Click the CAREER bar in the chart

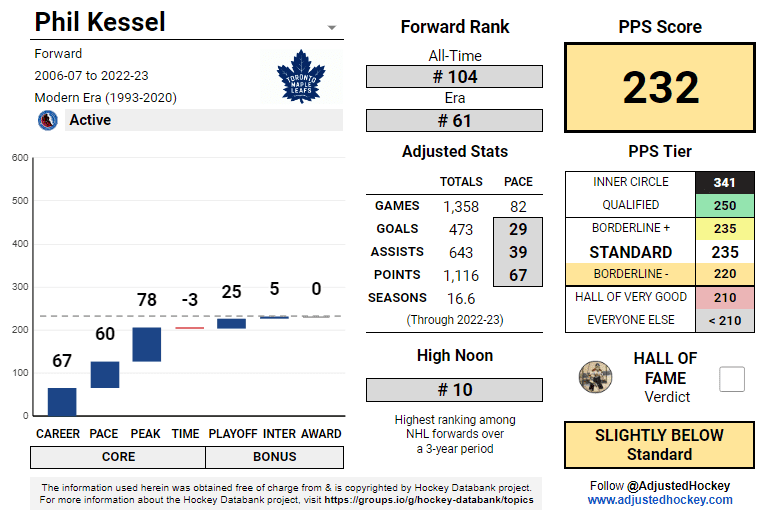pyautogui.click(x=62, y=401)
